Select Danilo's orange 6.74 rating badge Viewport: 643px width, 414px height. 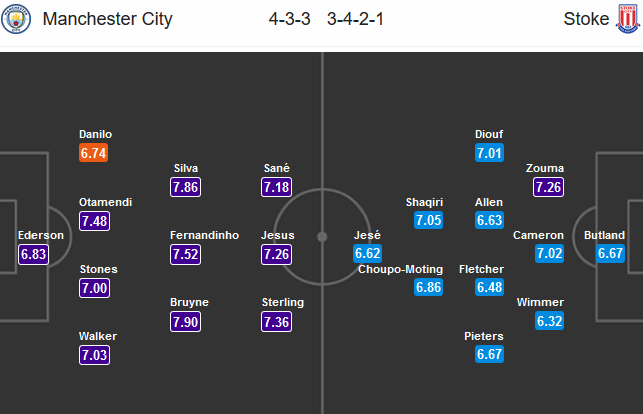(x=93, y=153)
